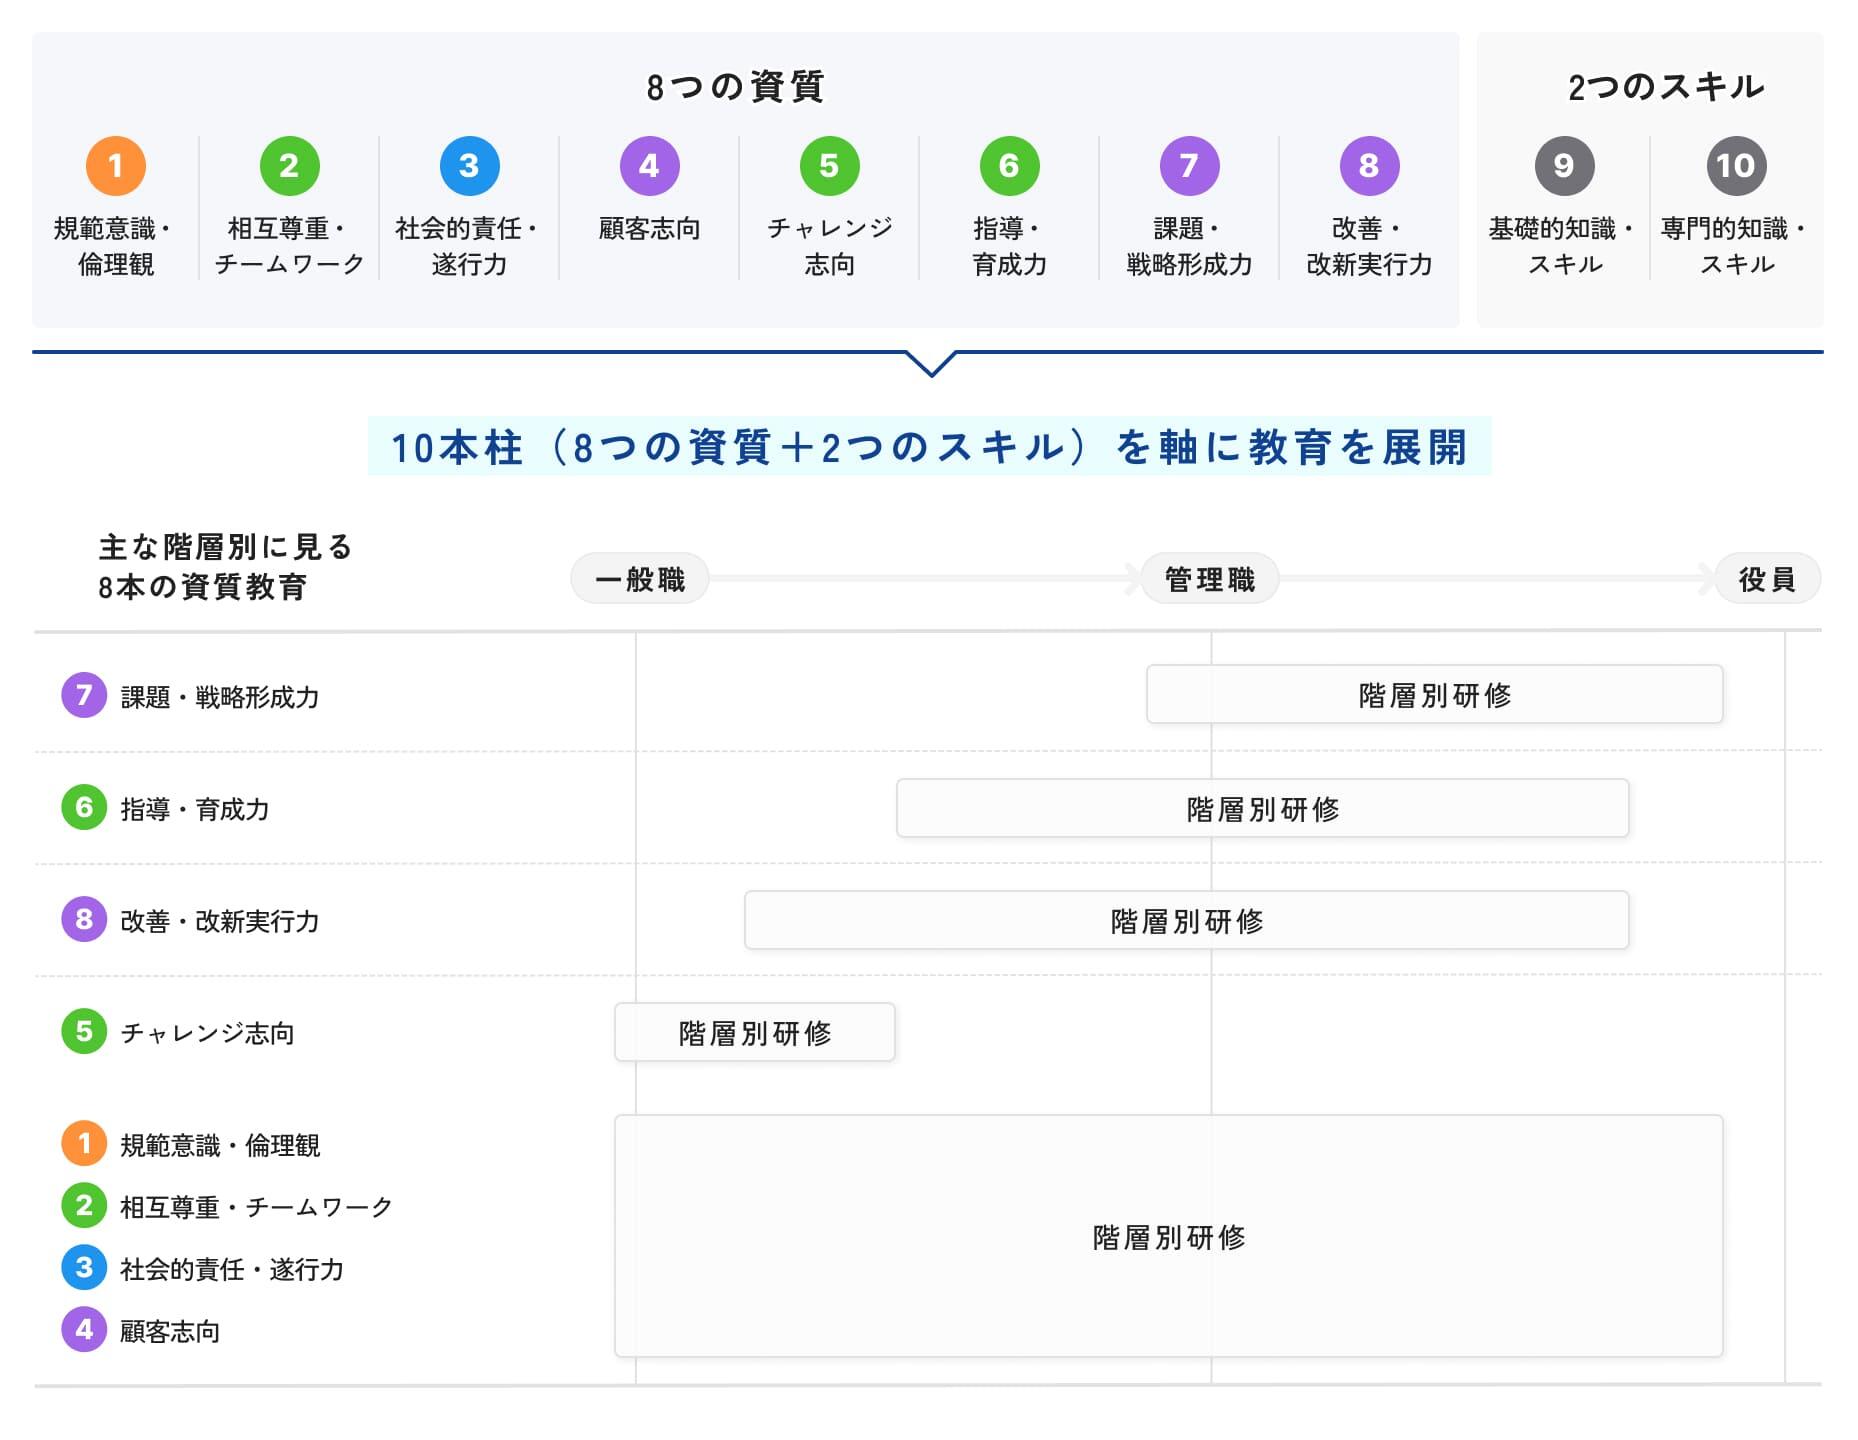
Task: Click the 階層別研修 box in the チャレンジ志向 row
Action: pos(754,1033)
